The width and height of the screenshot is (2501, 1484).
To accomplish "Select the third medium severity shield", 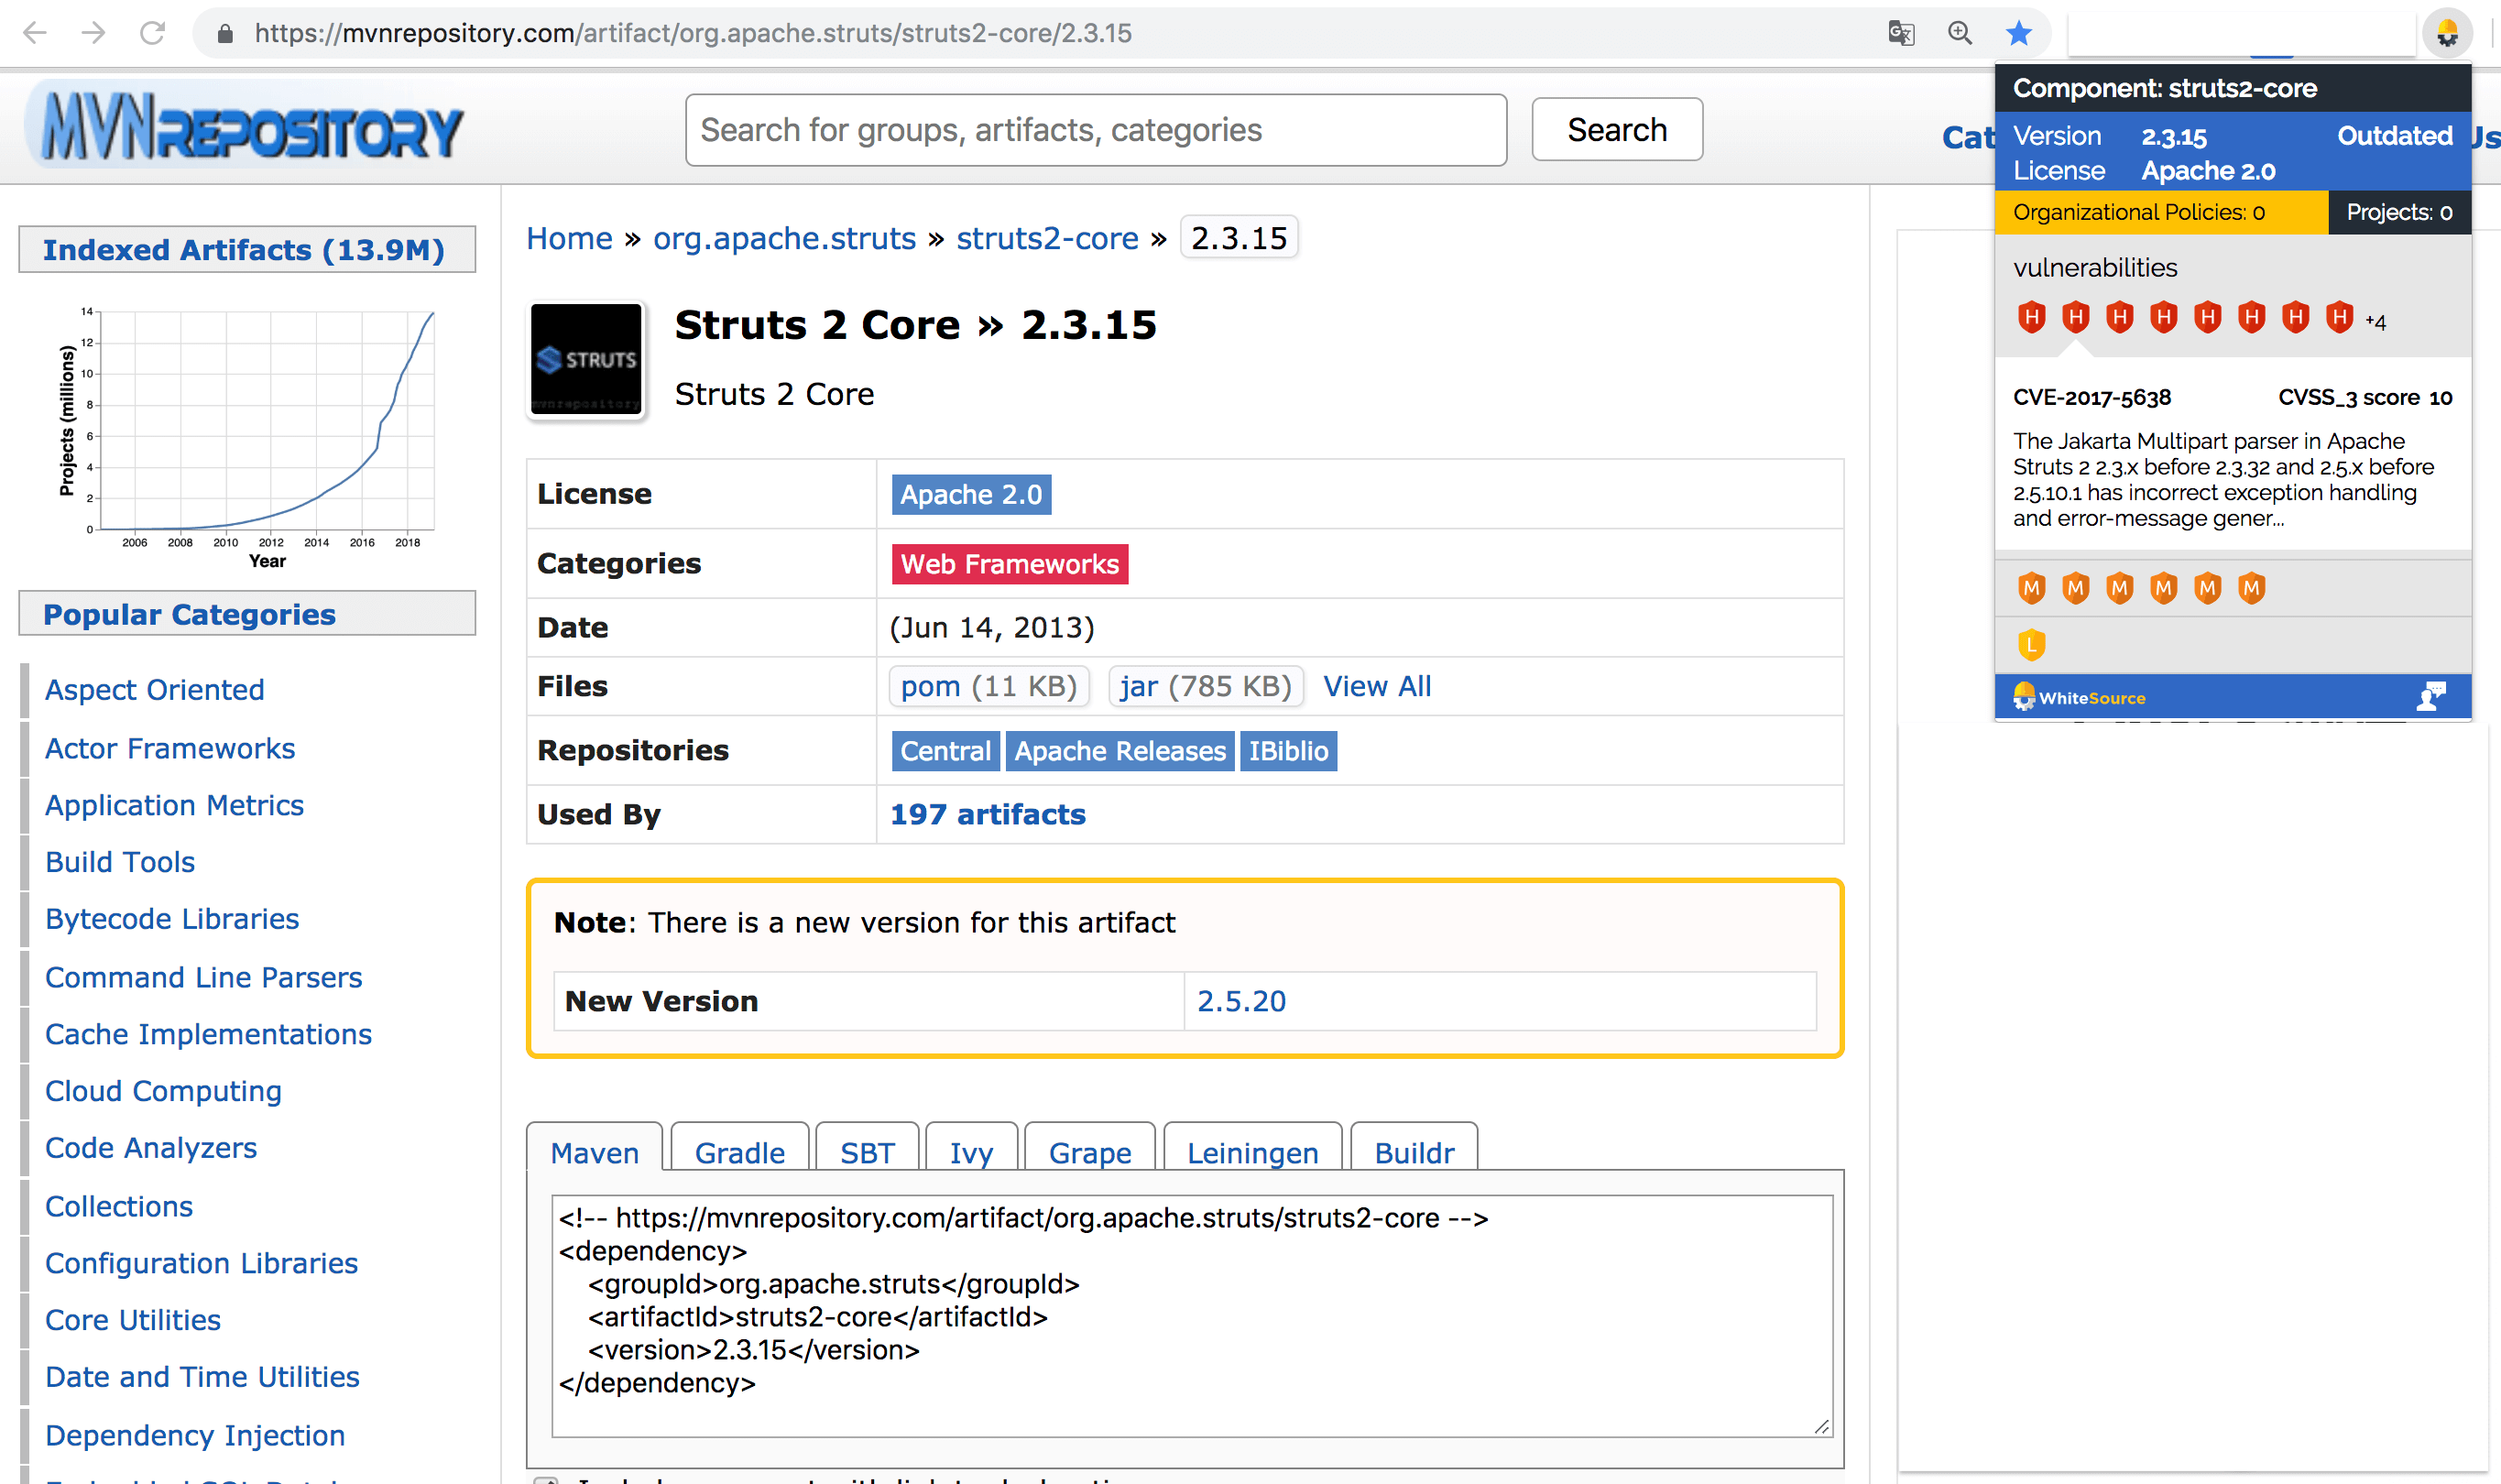I will coord(2119,588).
